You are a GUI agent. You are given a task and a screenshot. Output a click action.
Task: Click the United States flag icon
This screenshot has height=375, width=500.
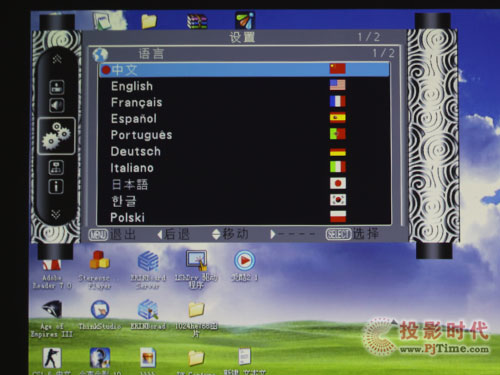coord(338,85)
